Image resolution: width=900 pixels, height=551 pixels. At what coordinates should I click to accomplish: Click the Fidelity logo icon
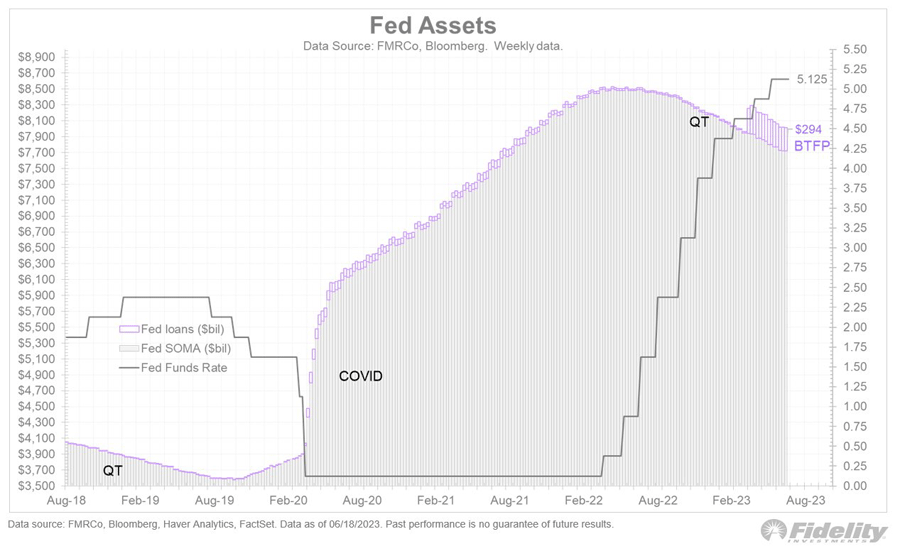tap(774, 531)
